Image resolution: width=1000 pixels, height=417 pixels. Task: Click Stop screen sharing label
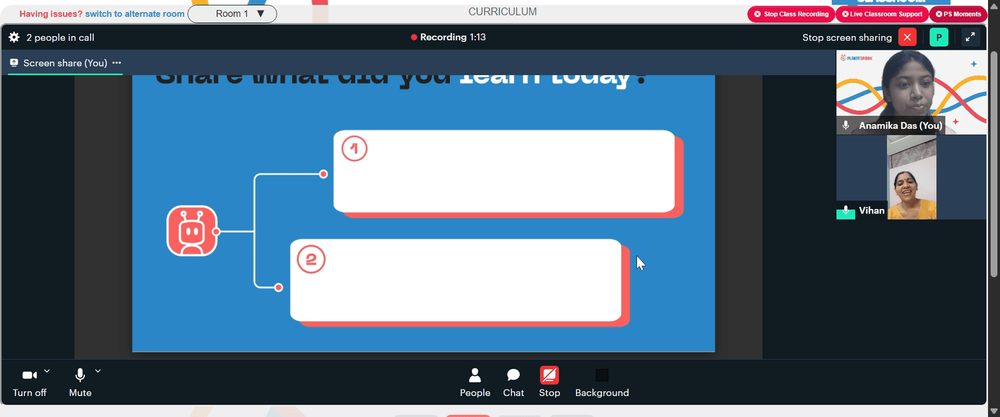click(847, 38)
